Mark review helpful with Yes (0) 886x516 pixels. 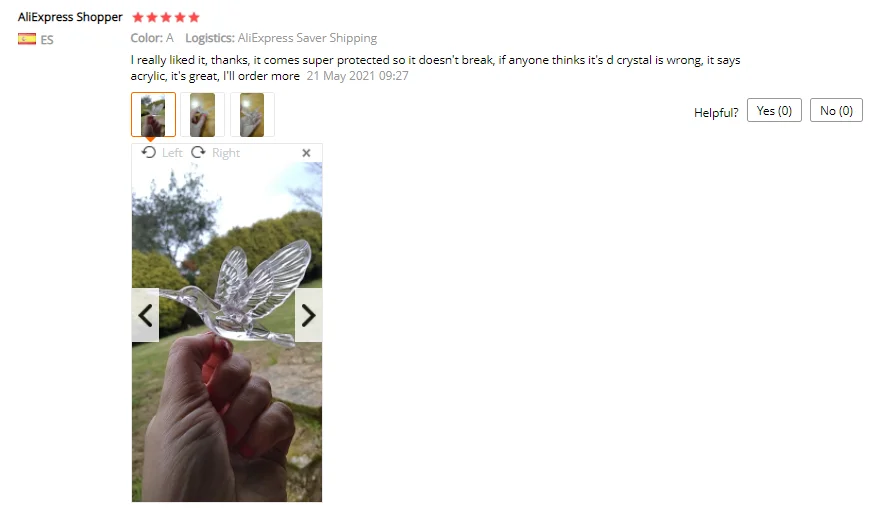[774, 110]
